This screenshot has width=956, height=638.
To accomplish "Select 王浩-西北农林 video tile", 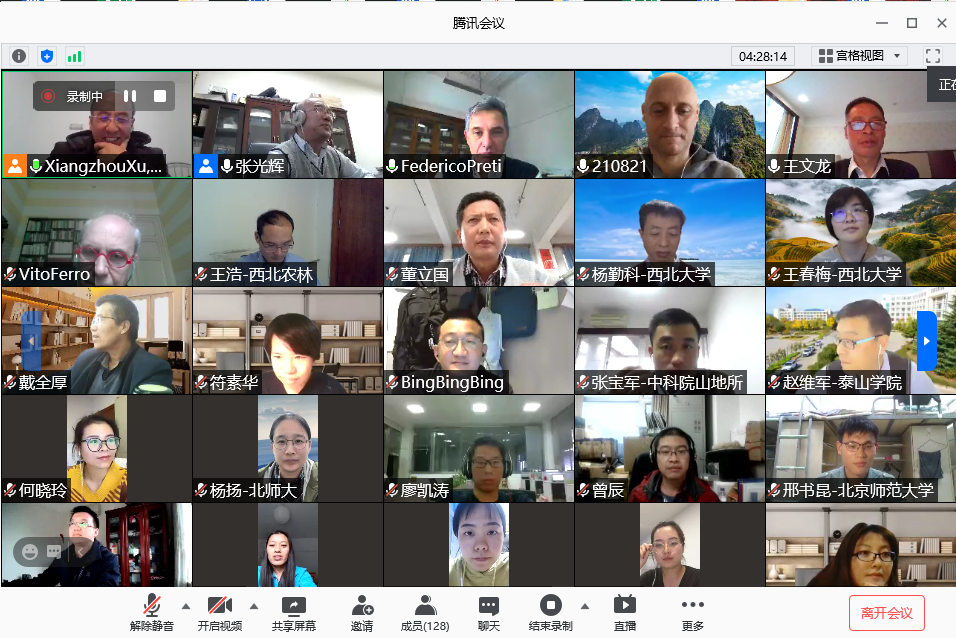I will pyautogui.click(x=288, y=232).
